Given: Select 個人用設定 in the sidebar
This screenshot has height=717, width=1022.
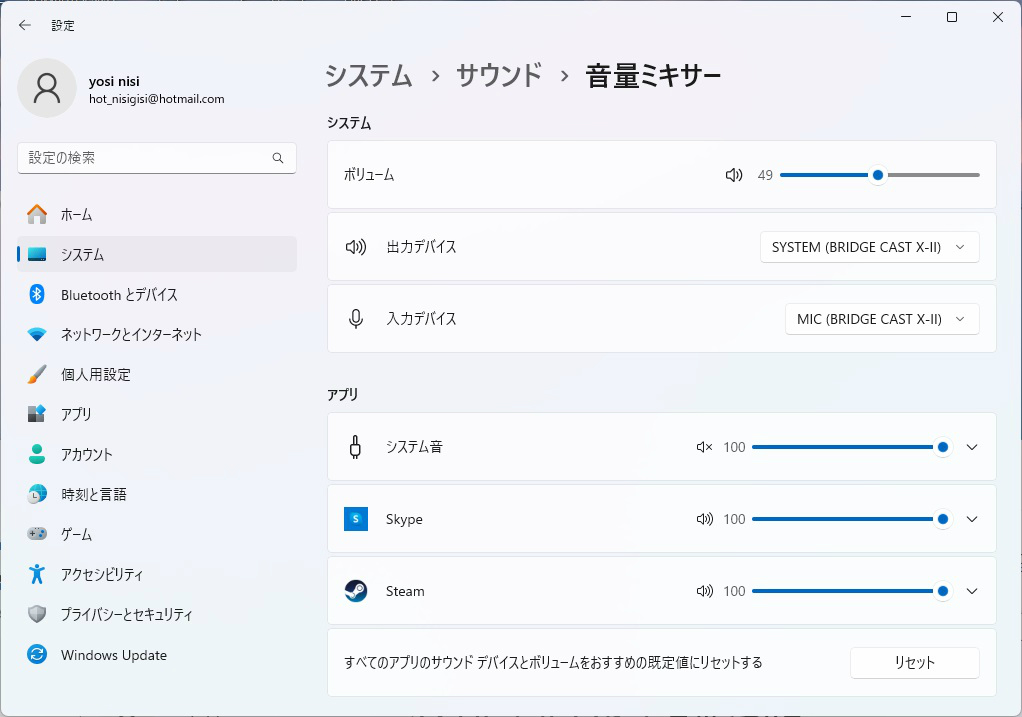Looking at the screenshot, I should (x=95, y=374).
